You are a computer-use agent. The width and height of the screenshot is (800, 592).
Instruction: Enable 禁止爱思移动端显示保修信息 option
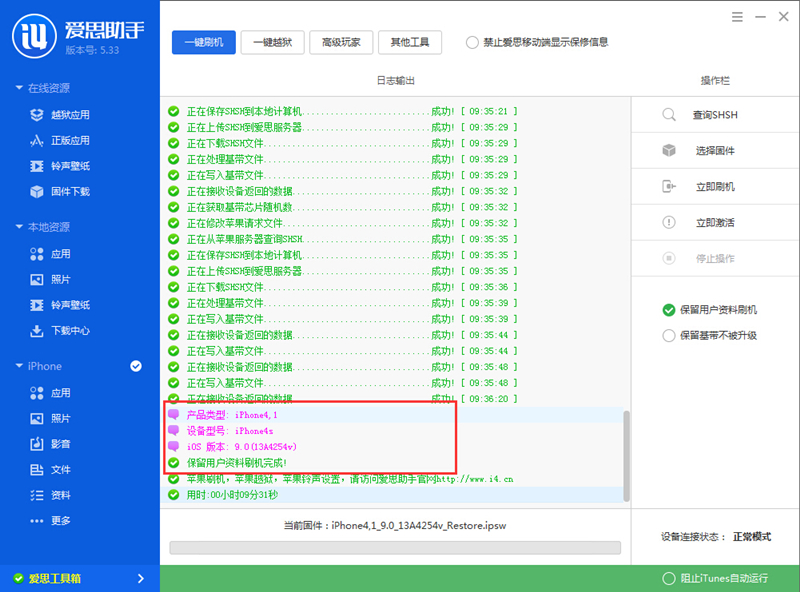tap(470, 42)
